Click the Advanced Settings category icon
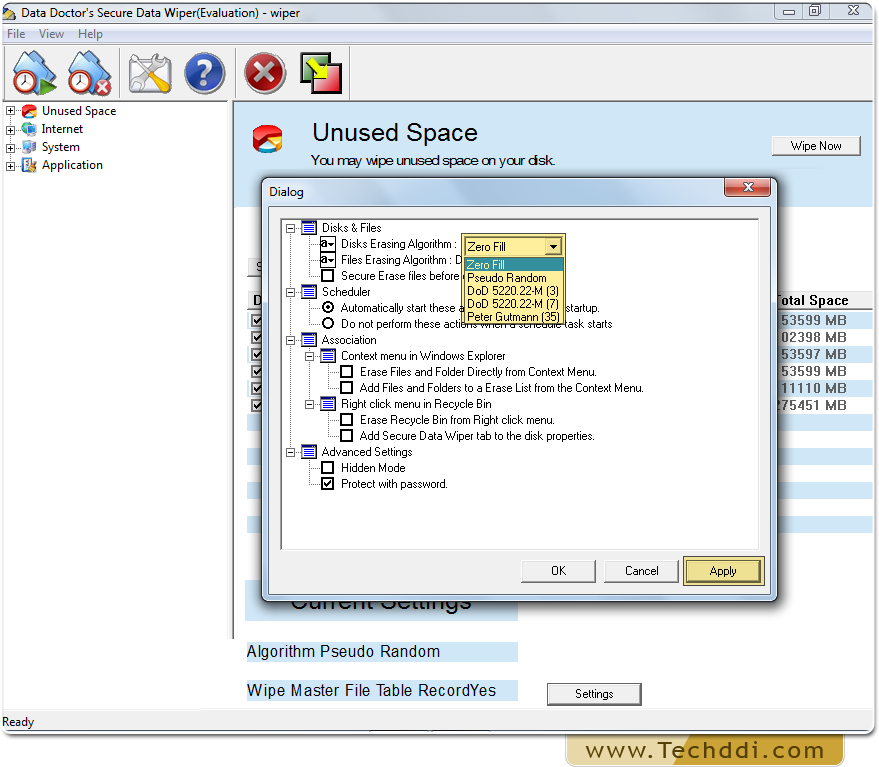 309,452
